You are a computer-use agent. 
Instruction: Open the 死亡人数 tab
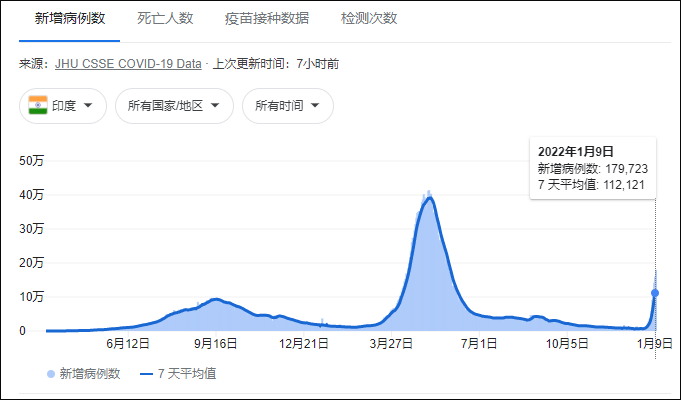[x=165, y=18]
